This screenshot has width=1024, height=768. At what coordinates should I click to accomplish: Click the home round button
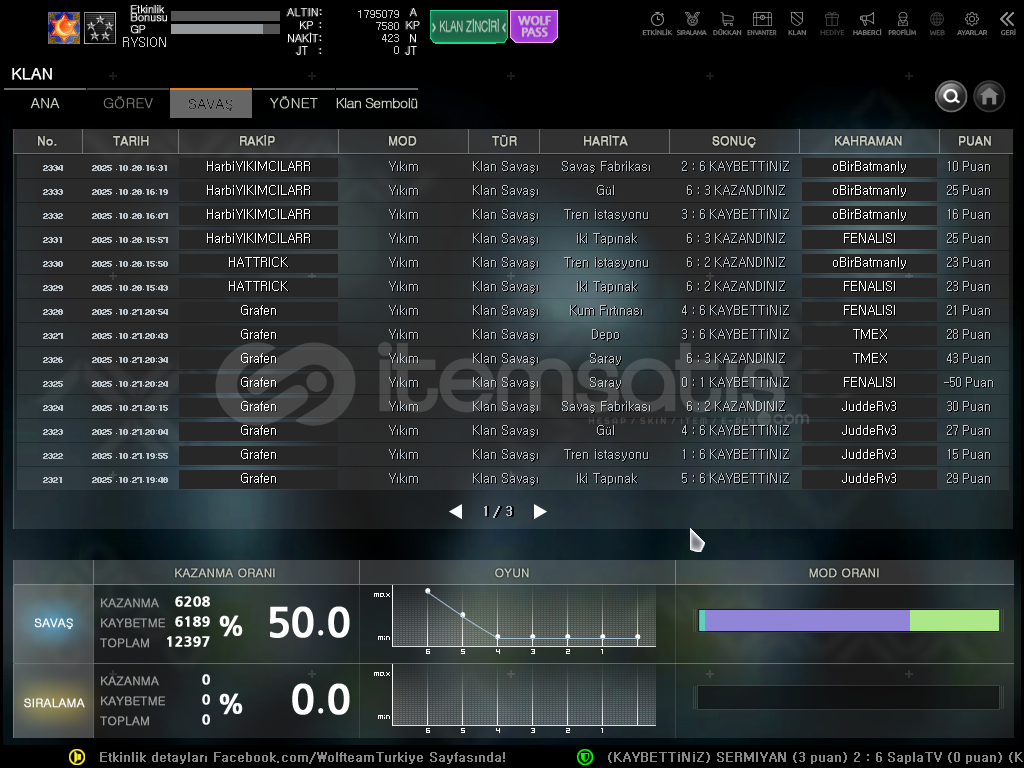[989, 96]
